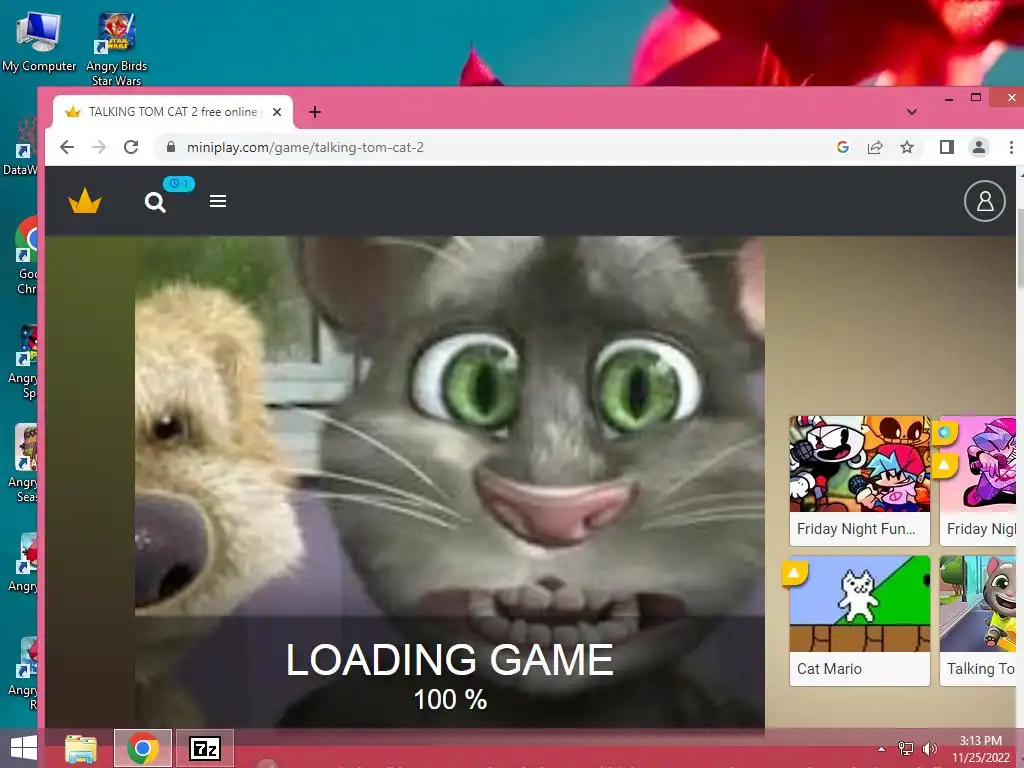This screenshot has height=768, width=1024.
Task: Open network icon in system tray
Action: pyautogui.click(x=906, y=749)
